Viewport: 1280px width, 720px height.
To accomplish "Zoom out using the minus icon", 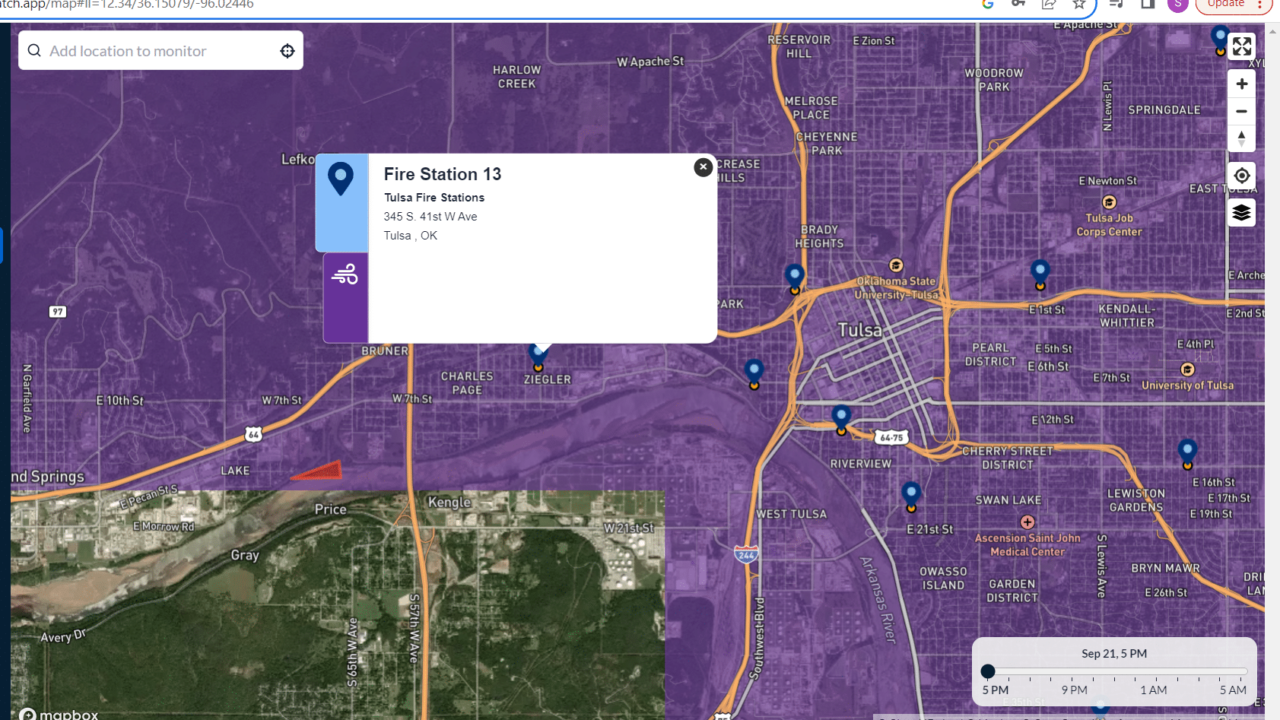I will (x=1241, y=111).
